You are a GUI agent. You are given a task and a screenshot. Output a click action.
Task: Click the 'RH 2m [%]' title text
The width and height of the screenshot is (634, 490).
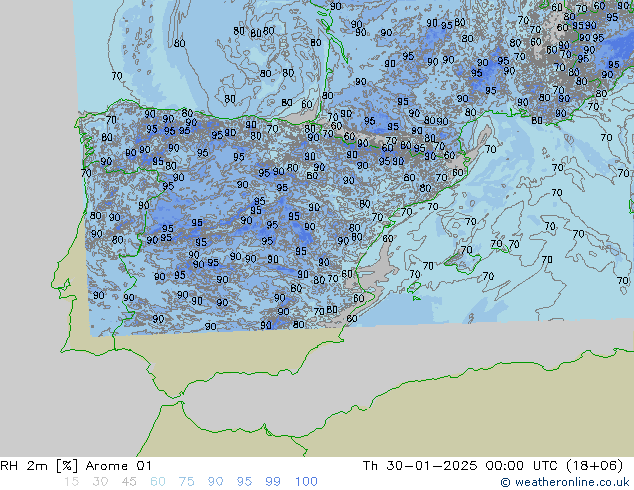[39, 466]
